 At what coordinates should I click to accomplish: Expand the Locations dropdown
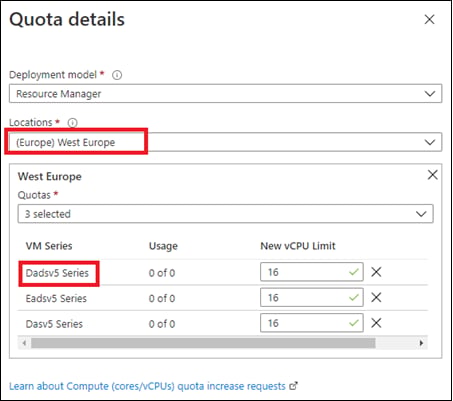coord(226,142)
